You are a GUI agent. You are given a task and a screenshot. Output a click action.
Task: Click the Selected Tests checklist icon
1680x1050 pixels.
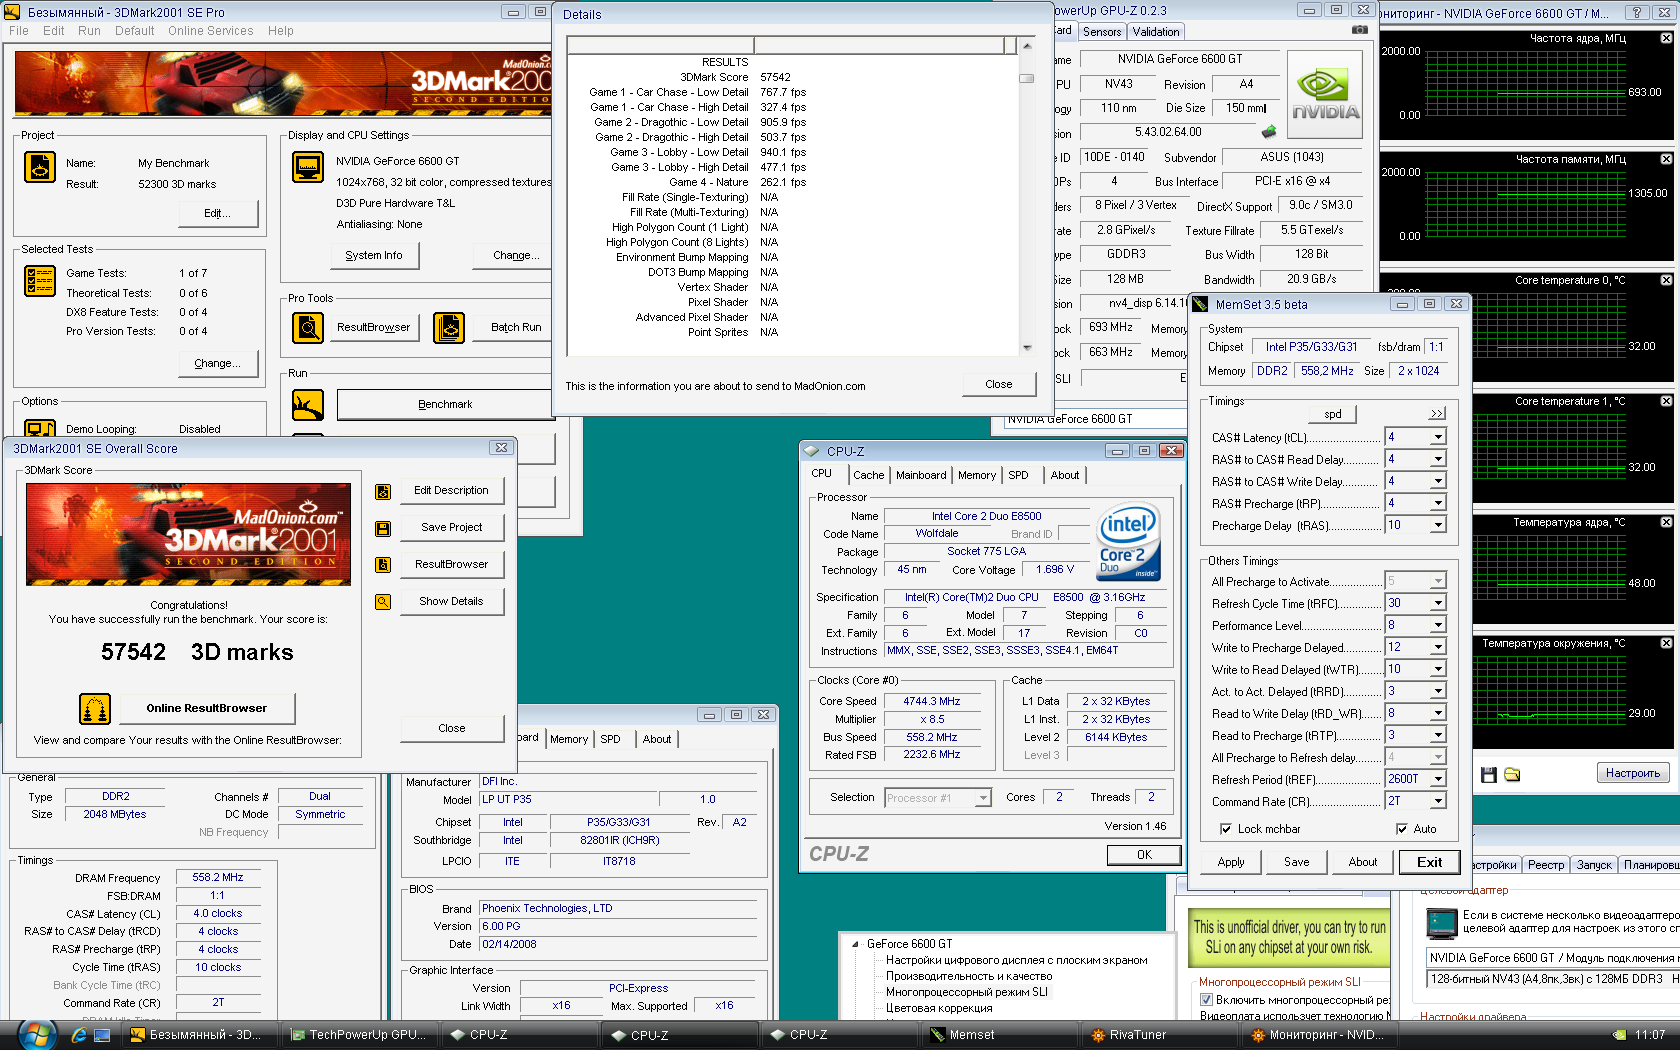(x=40, y=281)
